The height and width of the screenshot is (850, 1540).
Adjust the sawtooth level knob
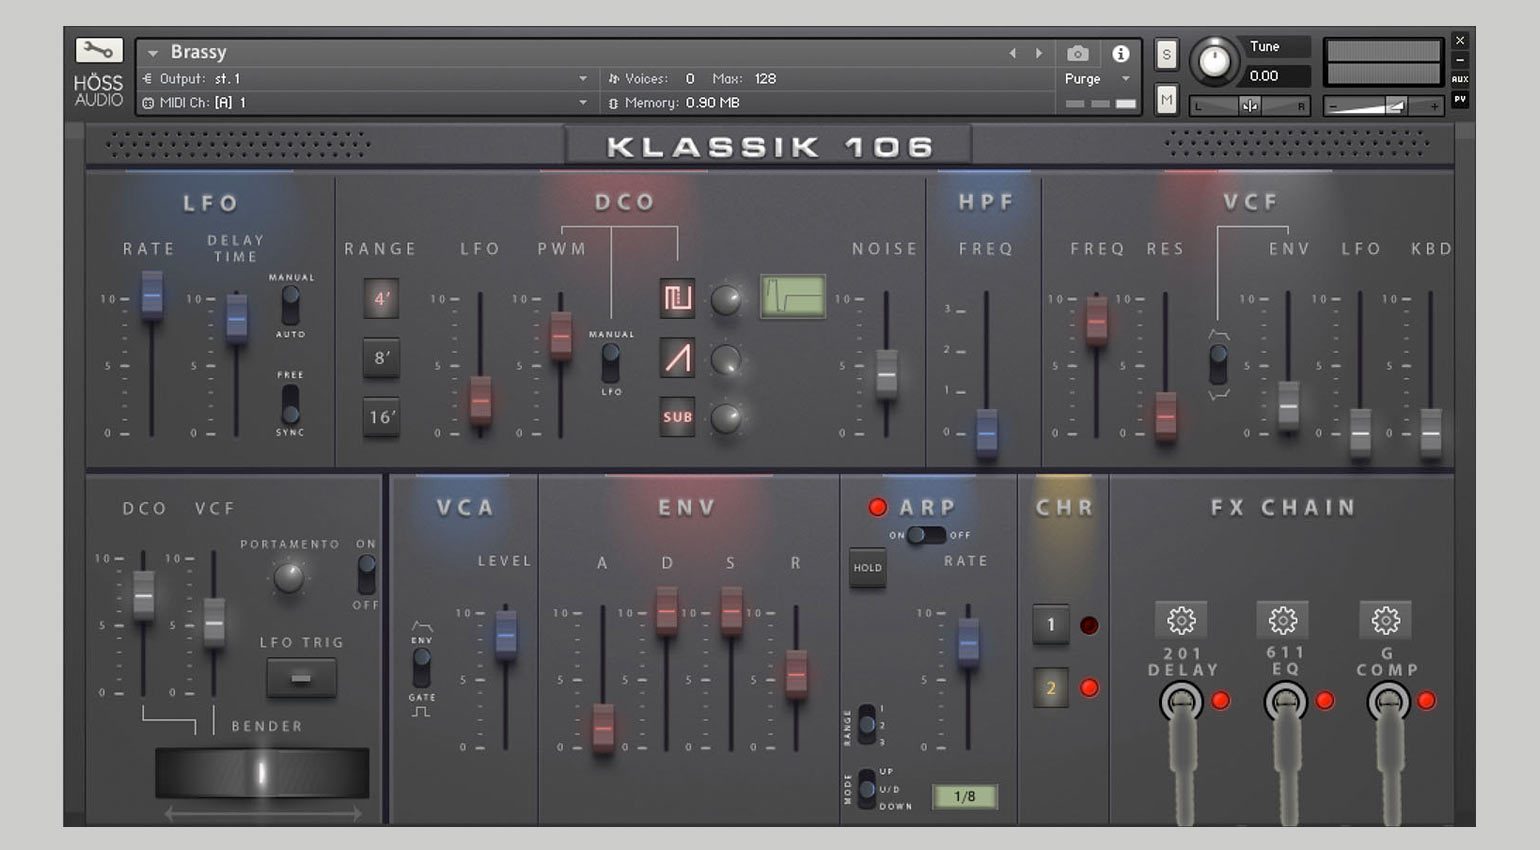tap(726, 359)
